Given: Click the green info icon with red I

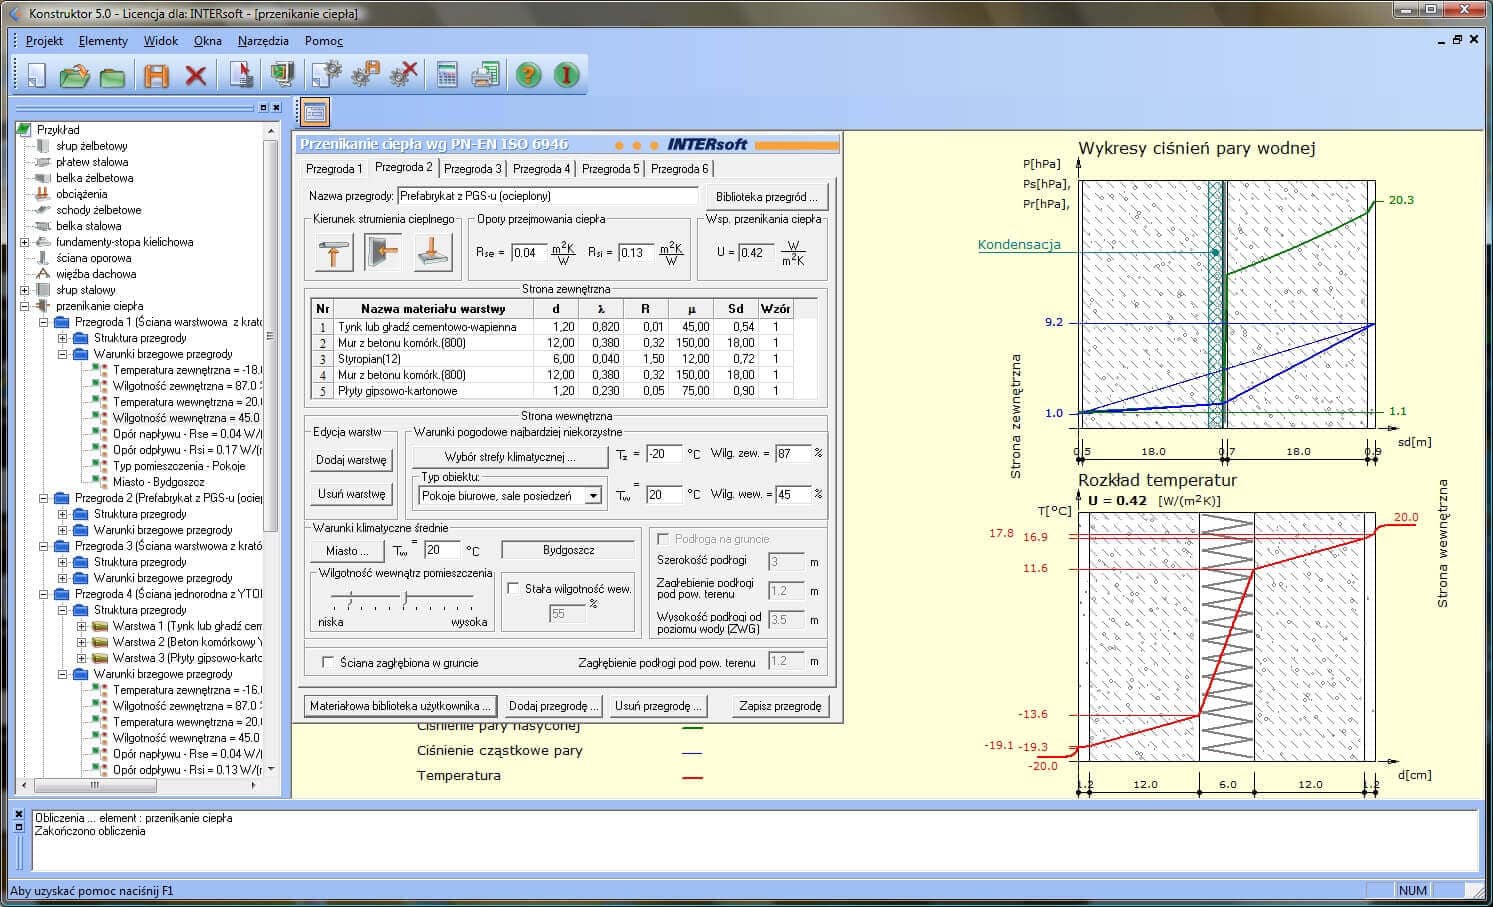Looking at the screenshot, I should (x=567, y=75).
